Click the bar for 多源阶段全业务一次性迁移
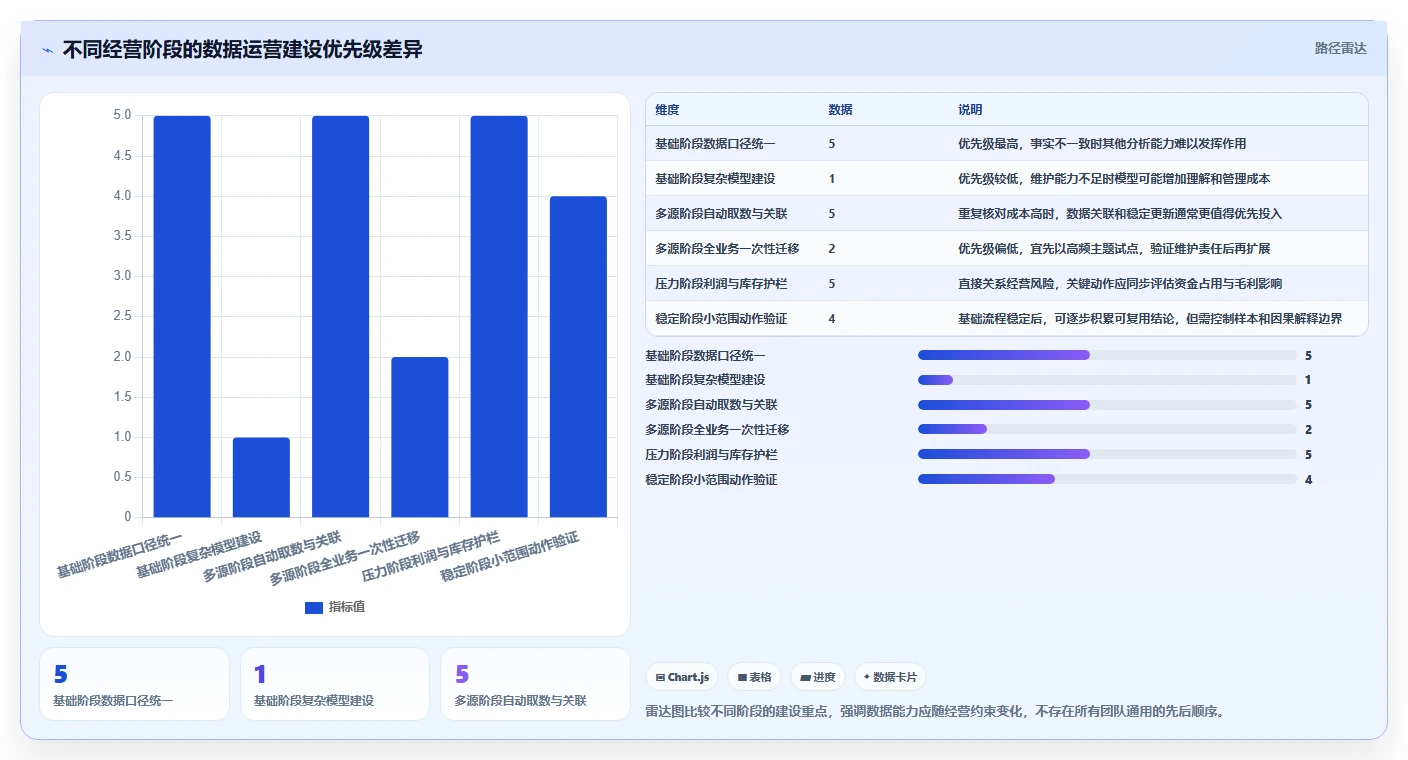The width and height of the screenshot is (1408, 760). click(420, 437)
